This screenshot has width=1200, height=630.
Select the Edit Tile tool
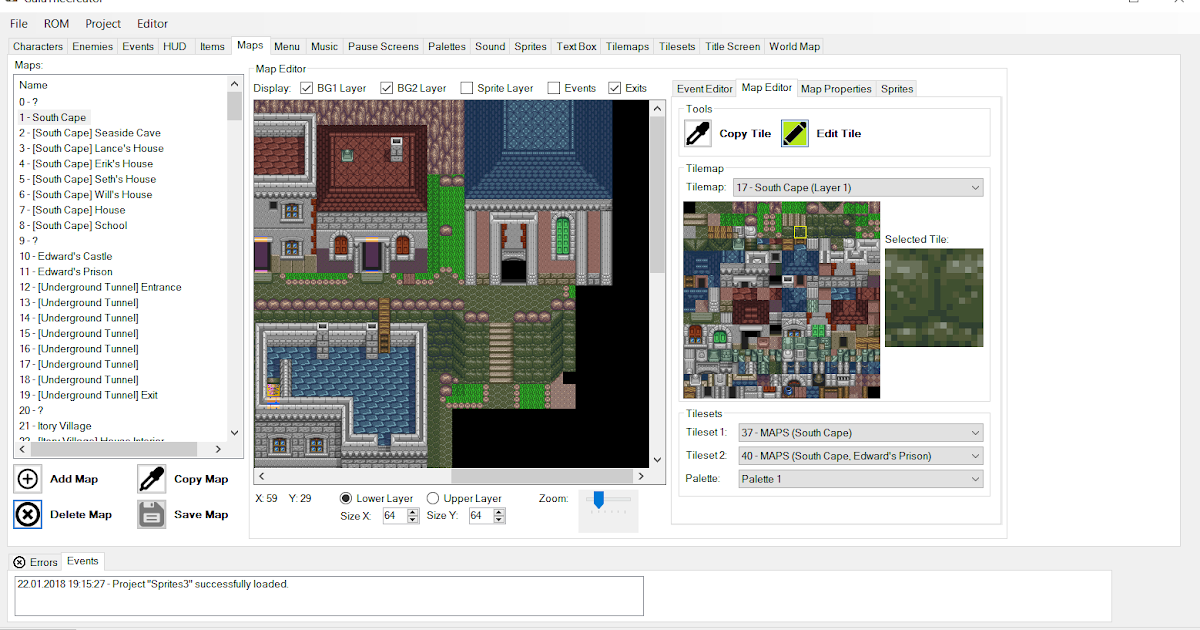point(793,132)
